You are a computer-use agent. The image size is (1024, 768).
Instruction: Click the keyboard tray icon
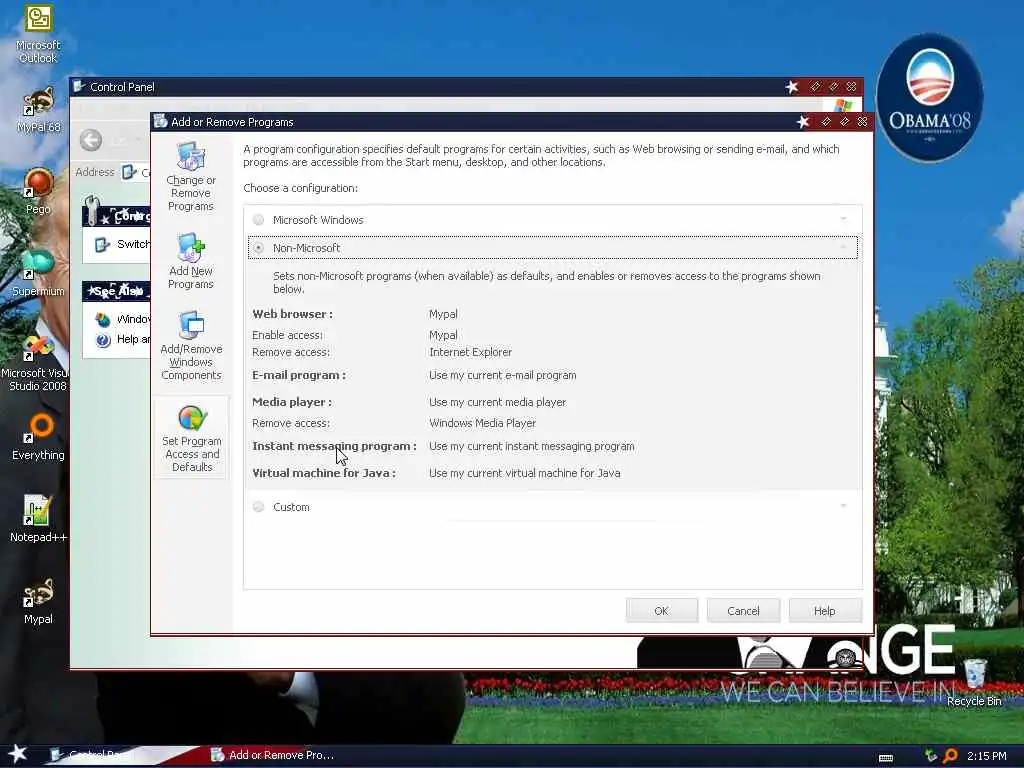tap(886, 758)
